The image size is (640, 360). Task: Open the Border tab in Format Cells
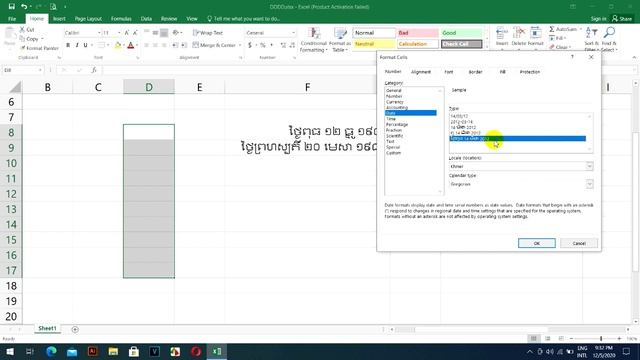(476, 72)
